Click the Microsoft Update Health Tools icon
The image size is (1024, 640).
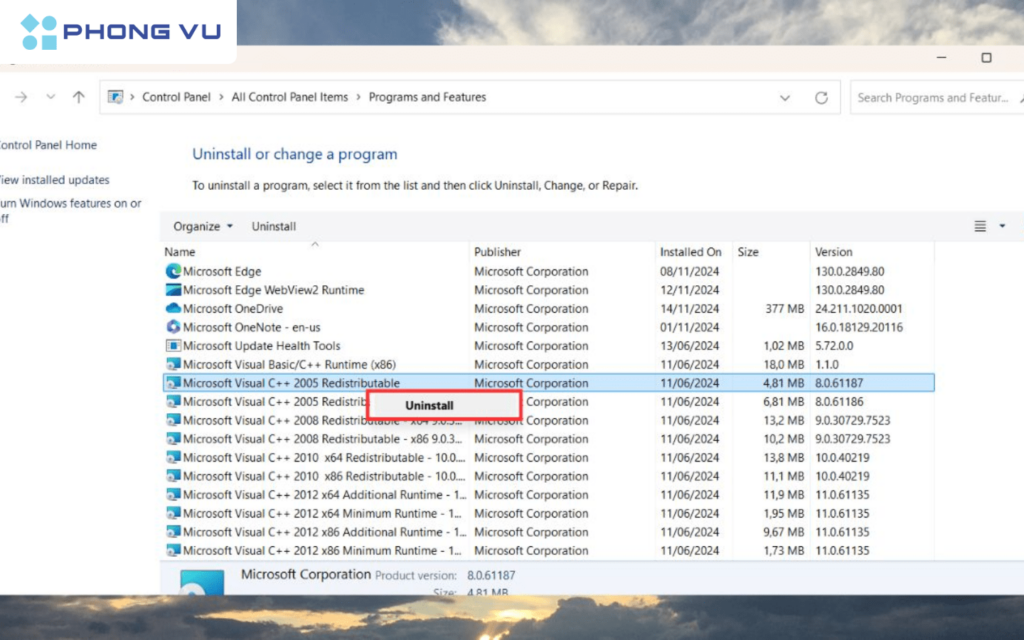tap(175, 345)
